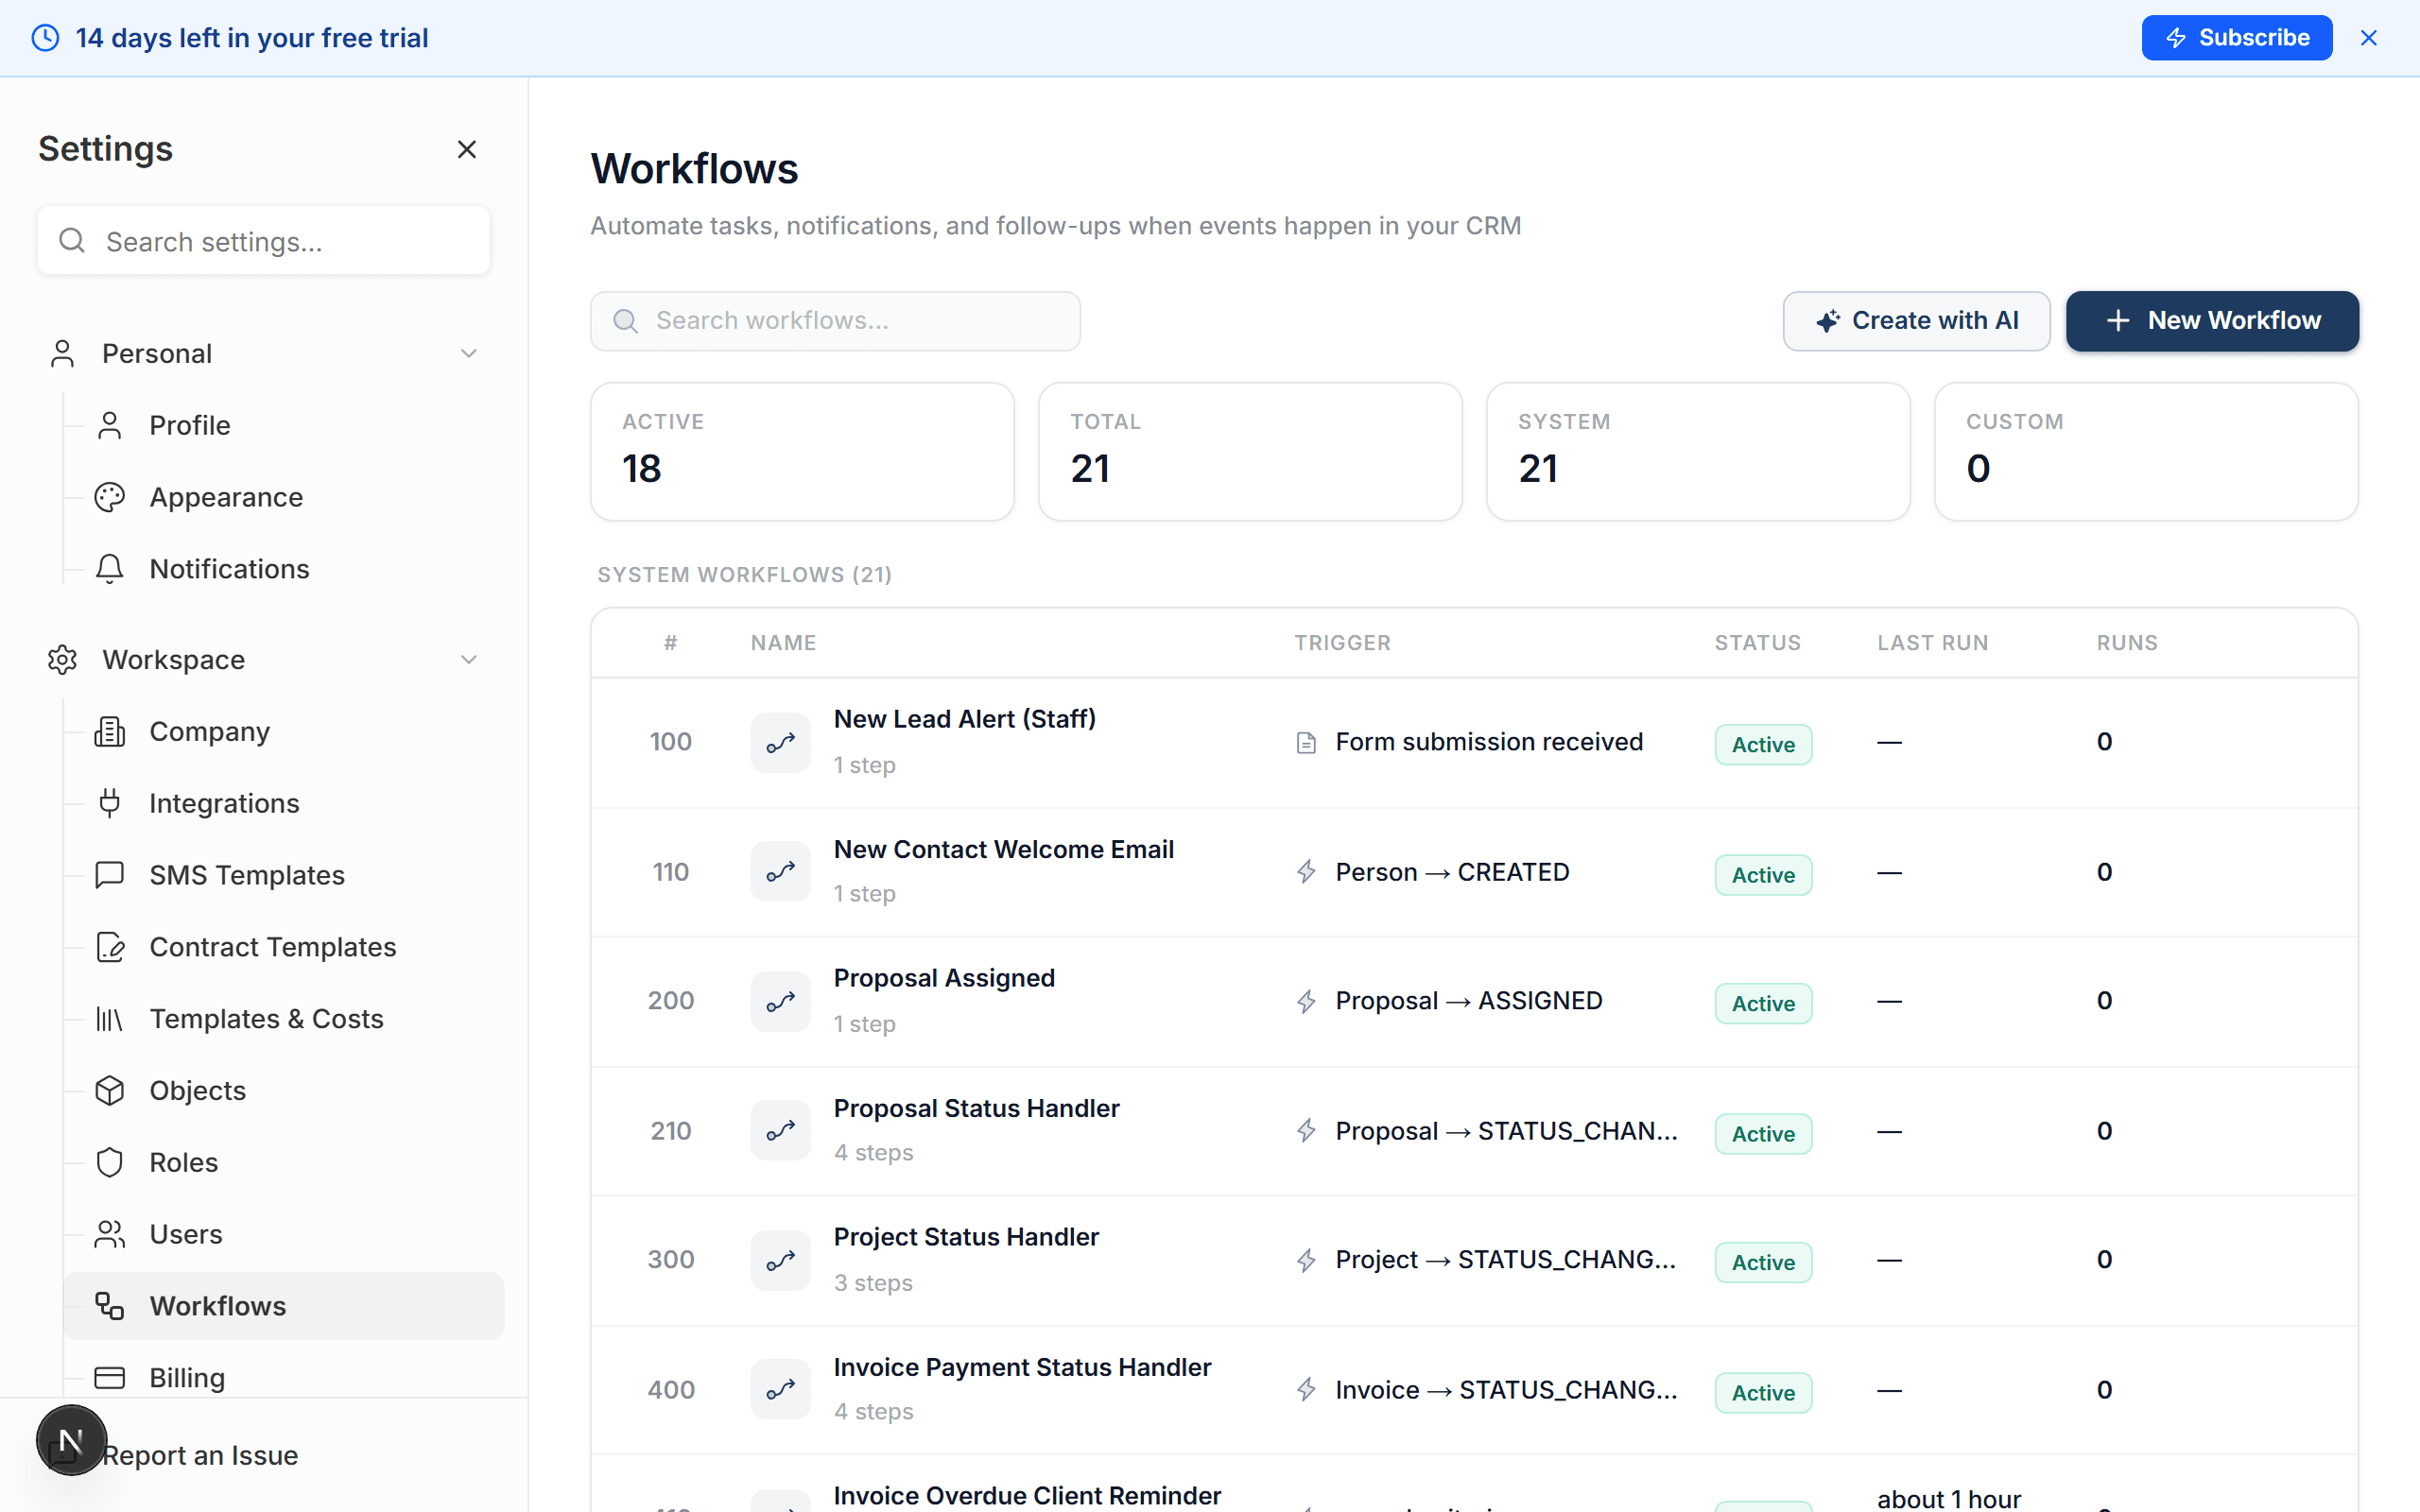Viewport: 2420px width, 1512px height.
Task: Click the Integrations plug icon
Action: click(110, 803)
